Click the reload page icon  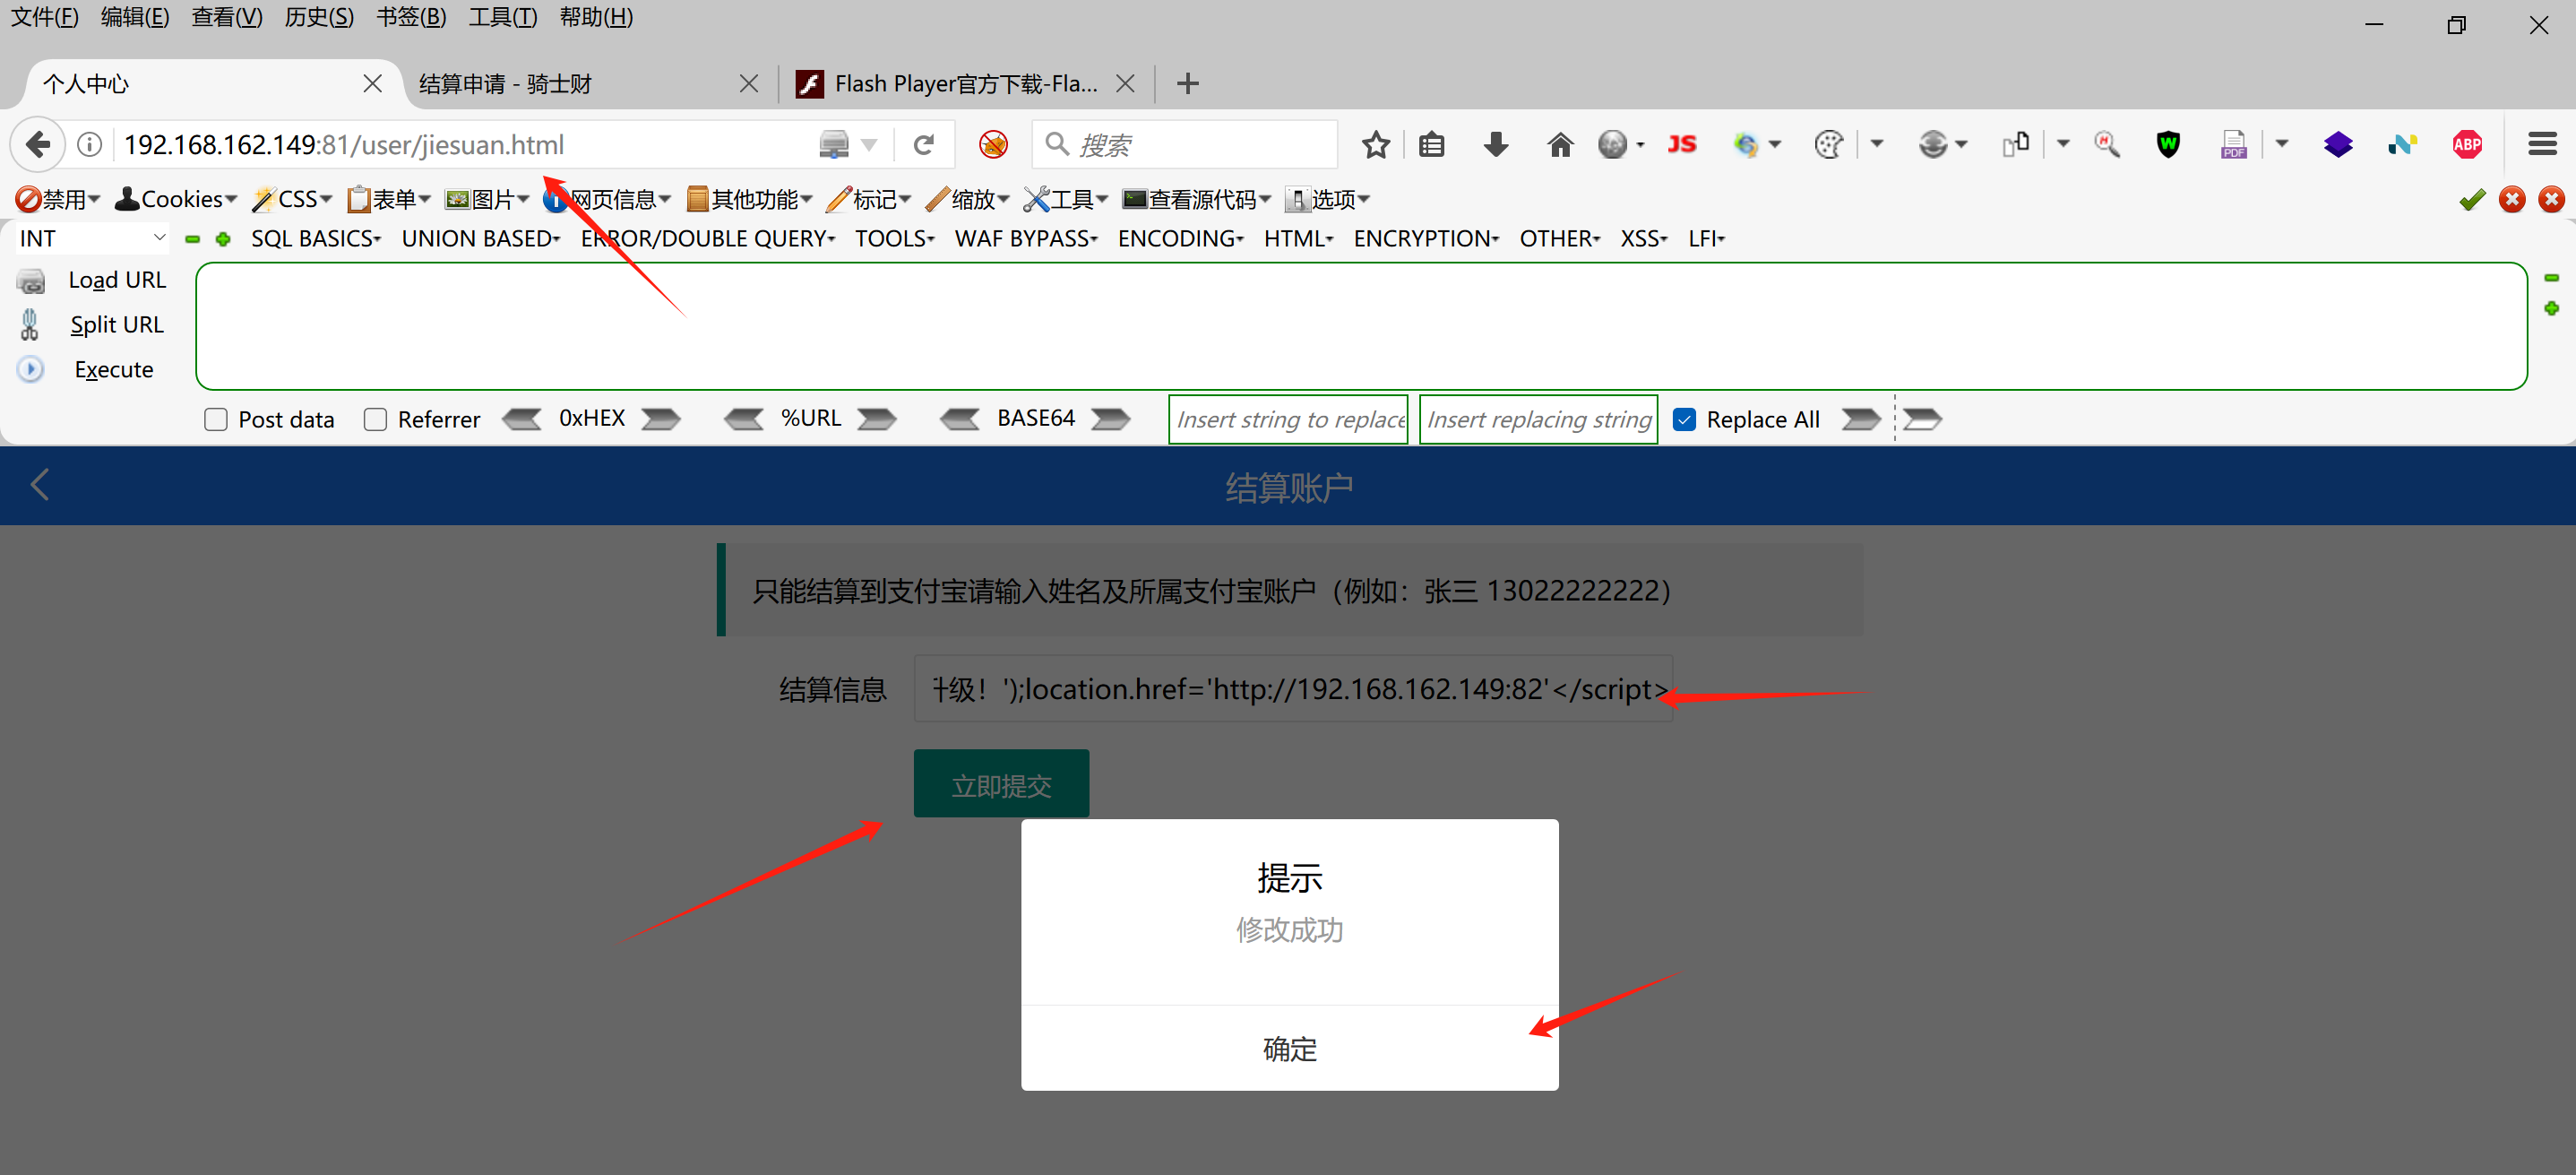(x=924, y=145)
